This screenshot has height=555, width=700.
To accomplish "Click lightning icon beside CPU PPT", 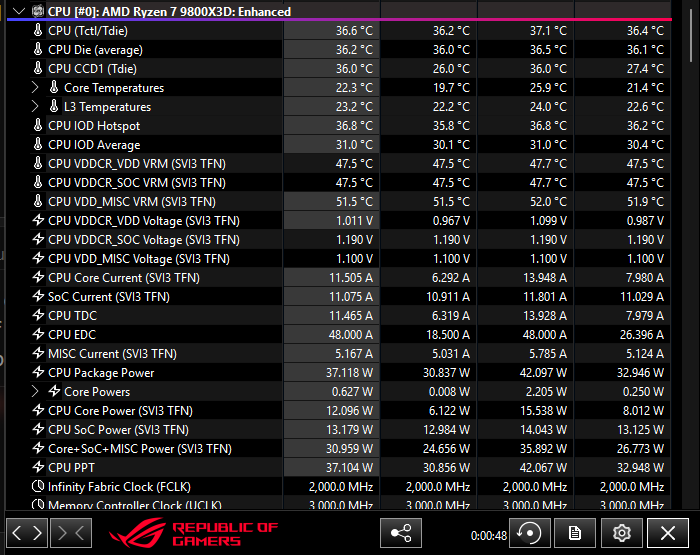I will tap(38, 467).
